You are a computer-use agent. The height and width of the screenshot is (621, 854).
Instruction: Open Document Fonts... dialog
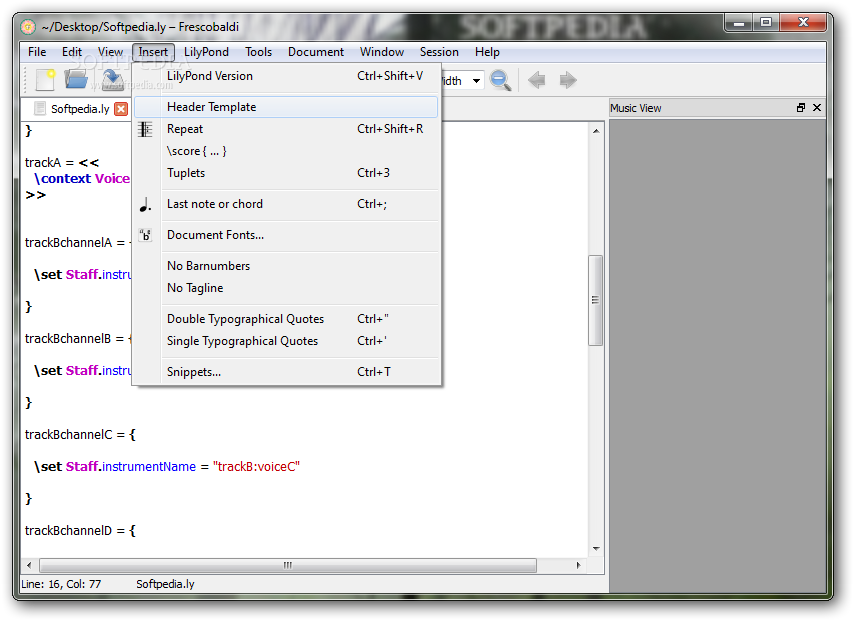point(286,235)
